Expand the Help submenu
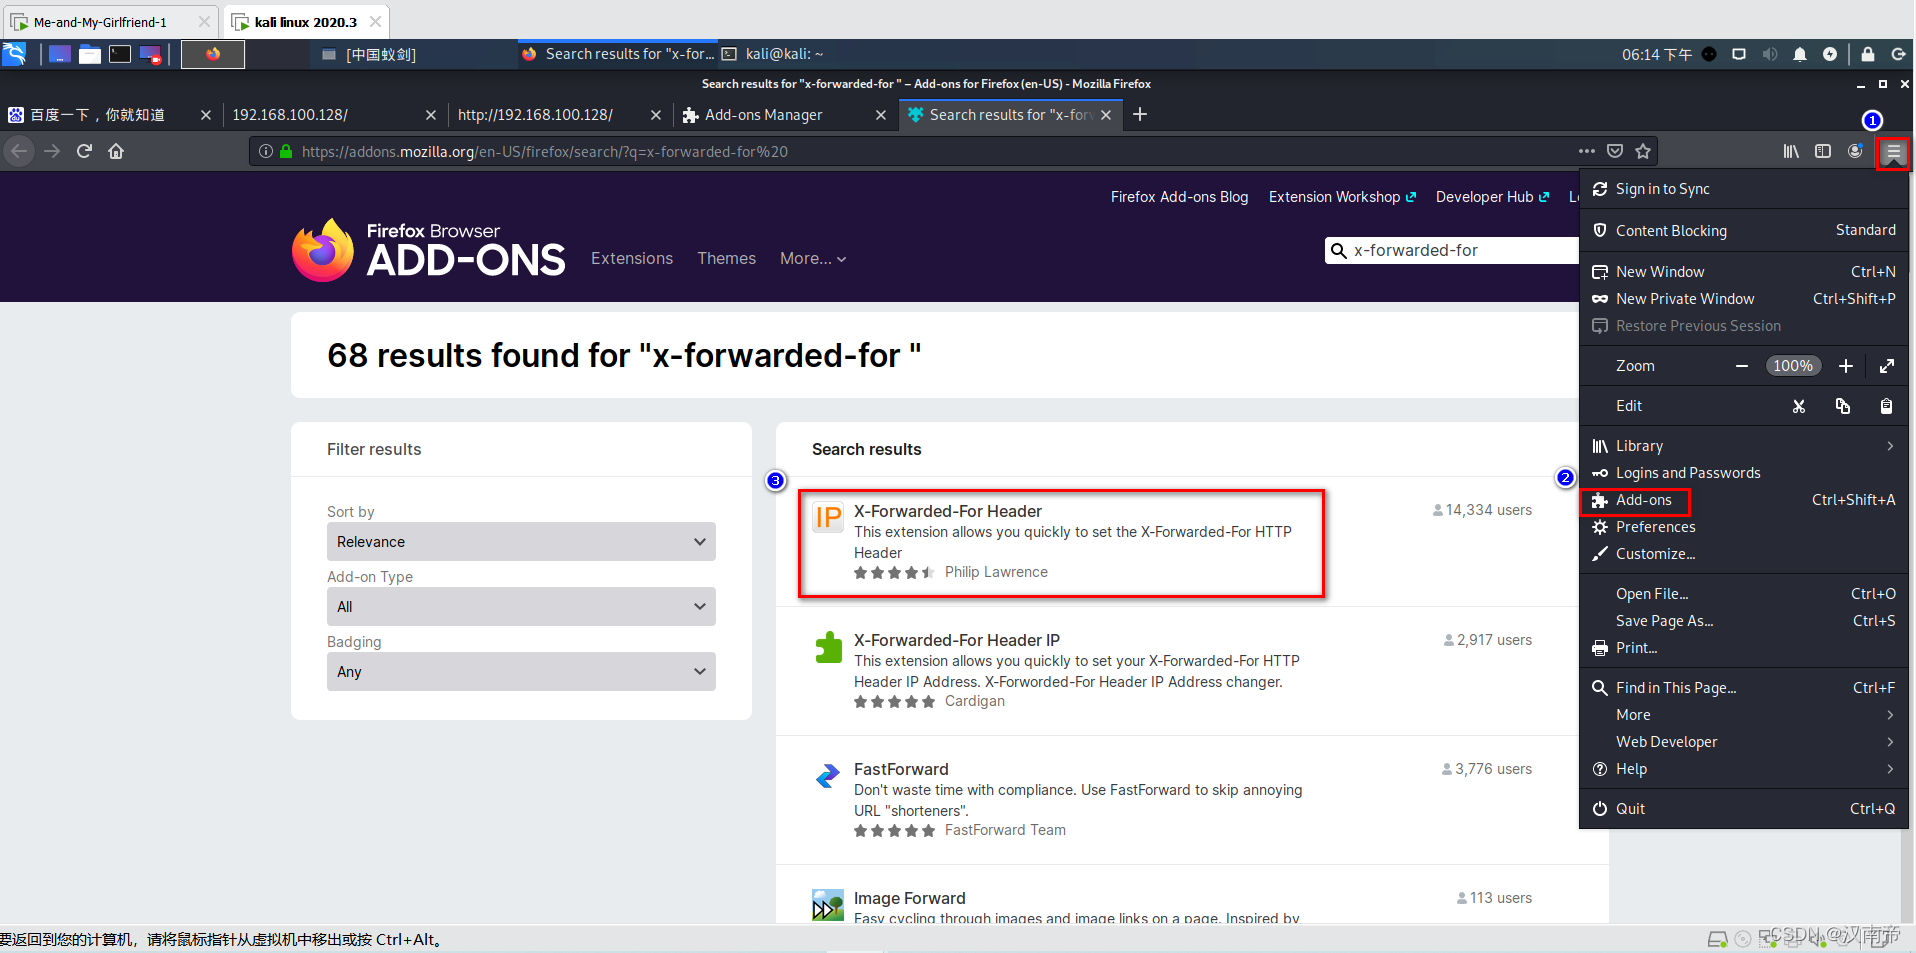This screenshot has height=953, width=1916. pyautogui.click(x=1744, y=769)
